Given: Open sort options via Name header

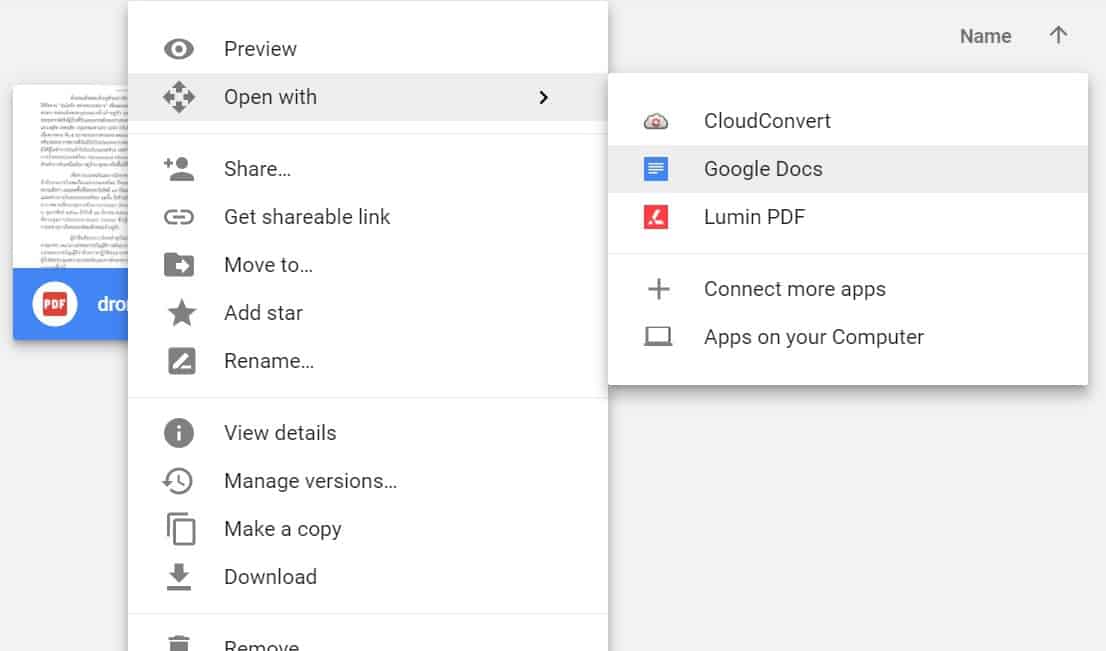Looking at the screenshot, I should (x=985, y=36).
